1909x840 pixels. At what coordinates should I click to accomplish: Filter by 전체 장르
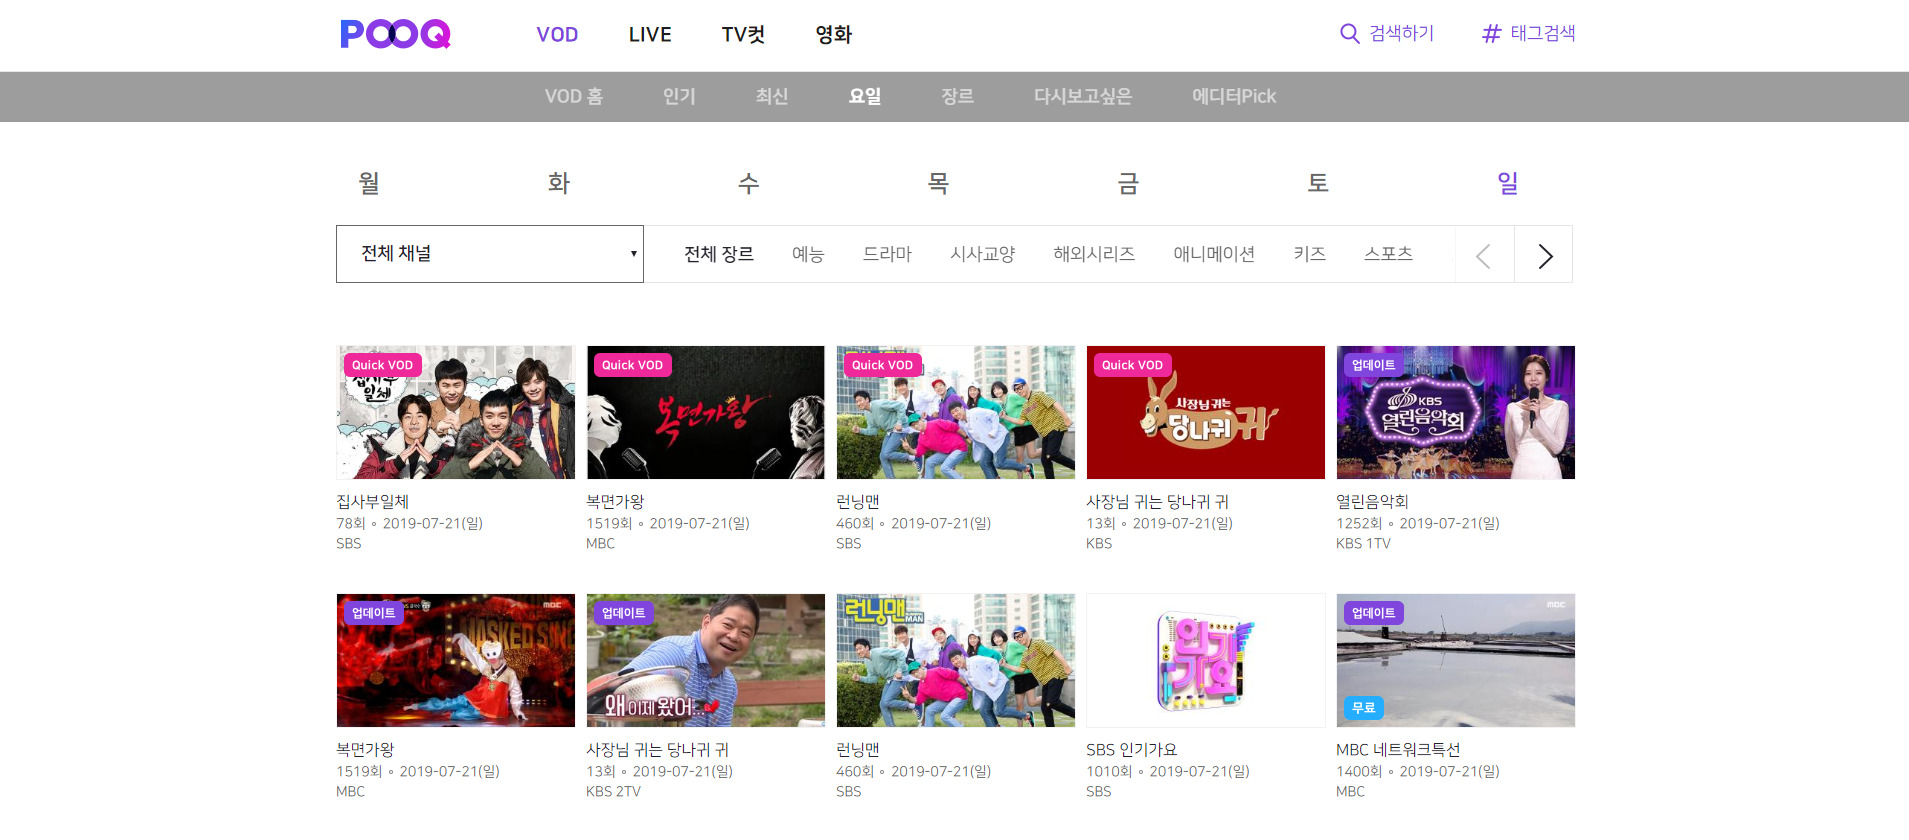[x=719, y=254]
